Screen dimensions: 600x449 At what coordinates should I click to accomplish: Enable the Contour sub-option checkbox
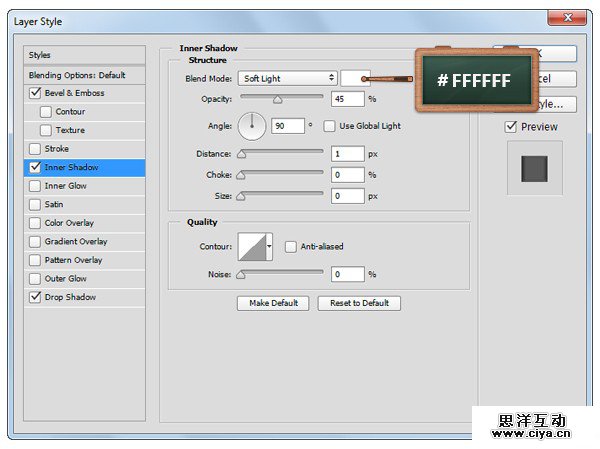pos(46,112)
